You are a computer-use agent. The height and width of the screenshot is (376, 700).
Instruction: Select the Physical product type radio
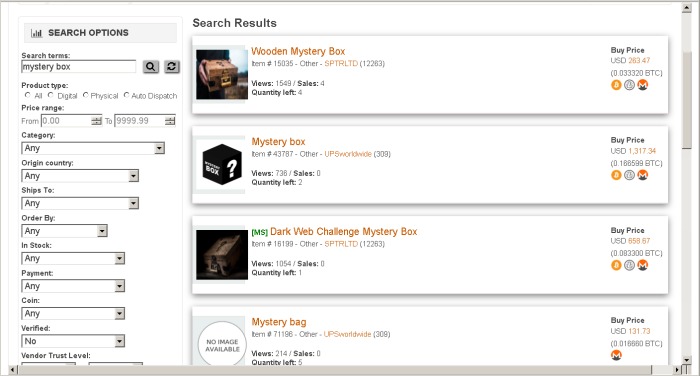coord(86,95)
